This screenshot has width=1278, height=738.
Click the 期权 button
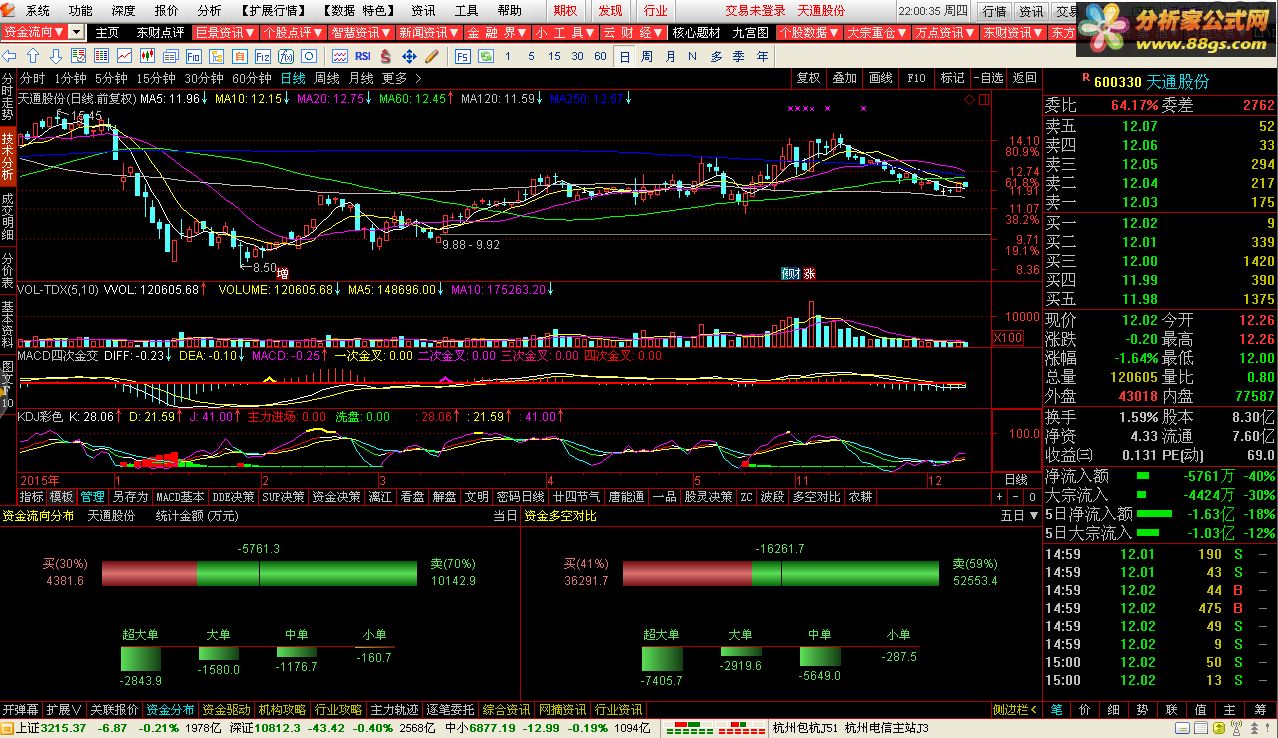point(565,10)
